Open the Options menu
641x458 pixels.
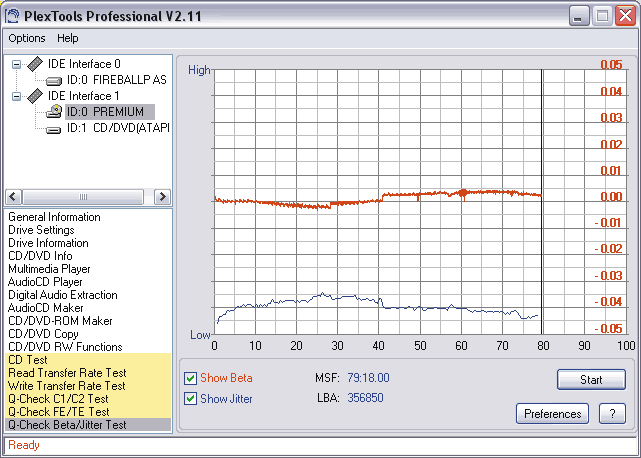(27, 38)
